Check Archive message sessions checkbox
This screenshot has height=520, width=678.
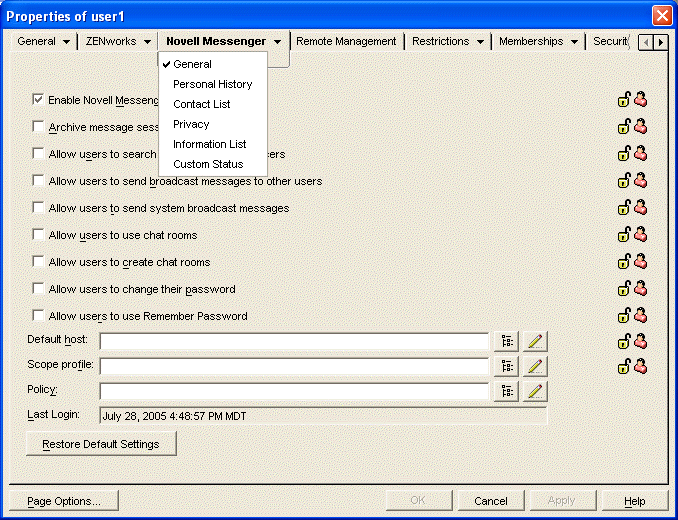click(x=38, y=126)
